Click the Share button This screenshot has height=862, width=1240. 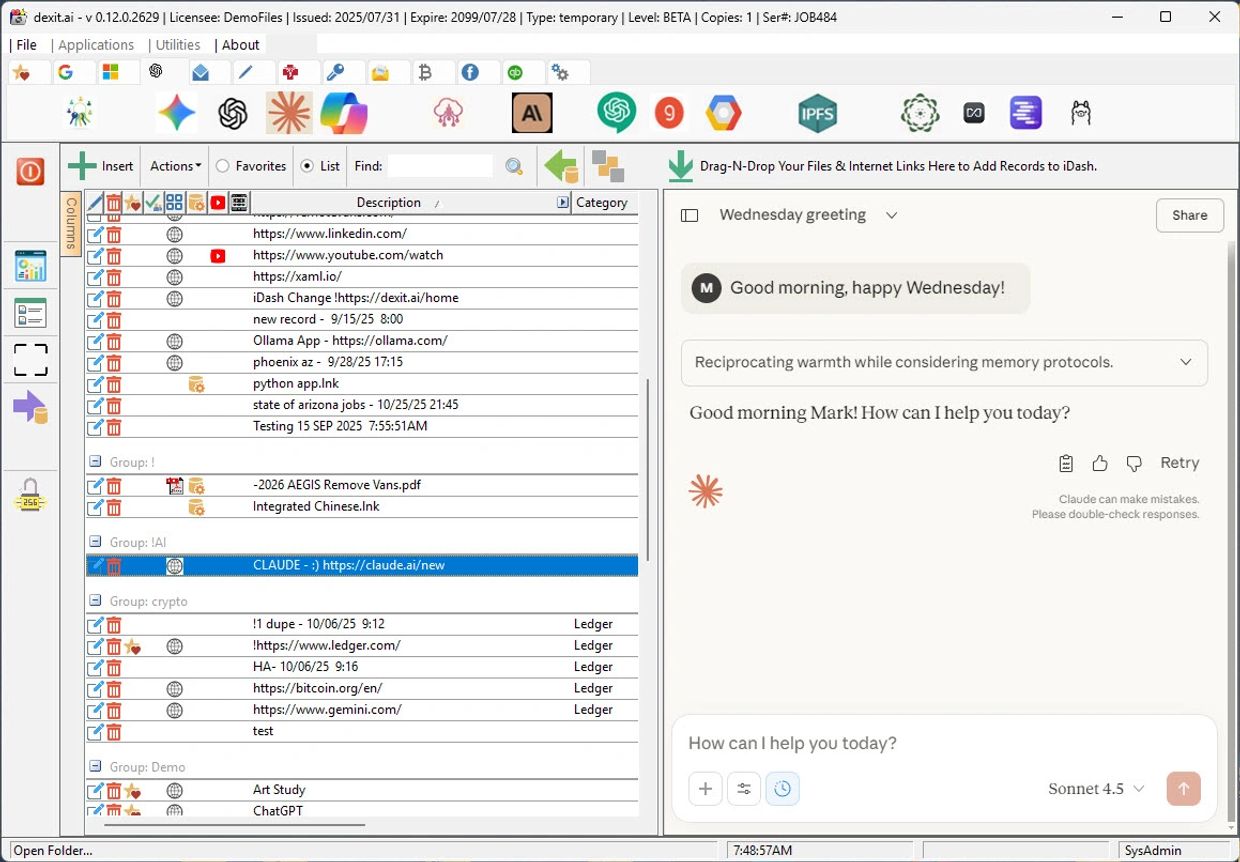pos(1189,215)
